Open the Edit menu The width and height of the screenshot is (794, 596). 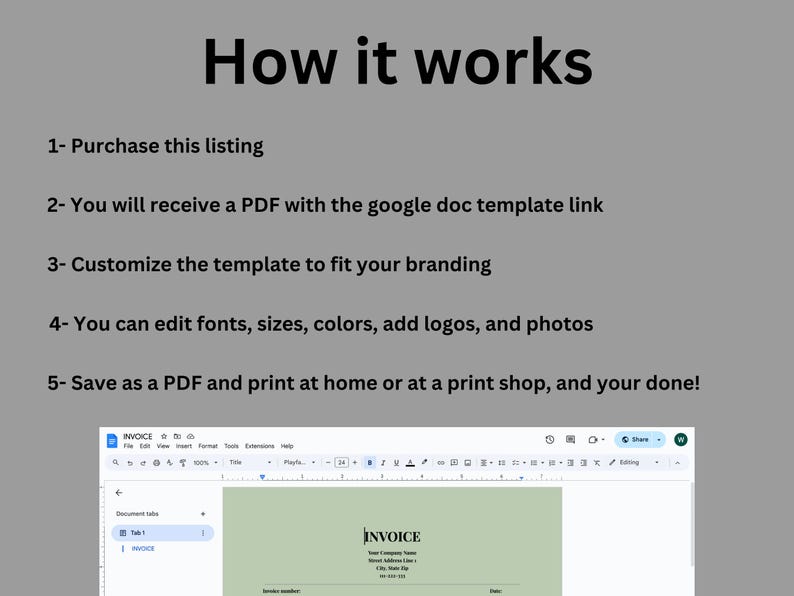[x=145, y=446]
